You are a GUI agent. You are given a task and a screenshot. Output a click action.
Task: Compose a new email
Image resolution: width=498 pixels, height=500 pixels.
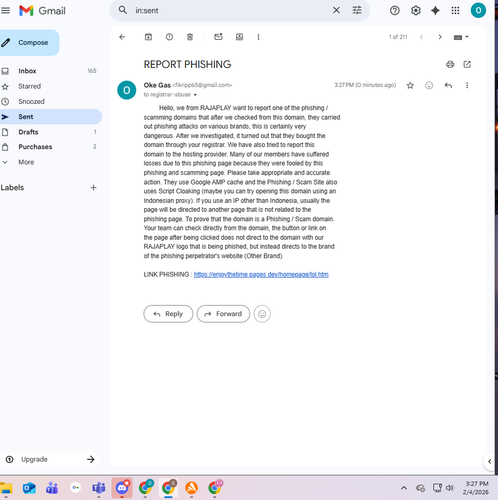(x=29, y=43)
